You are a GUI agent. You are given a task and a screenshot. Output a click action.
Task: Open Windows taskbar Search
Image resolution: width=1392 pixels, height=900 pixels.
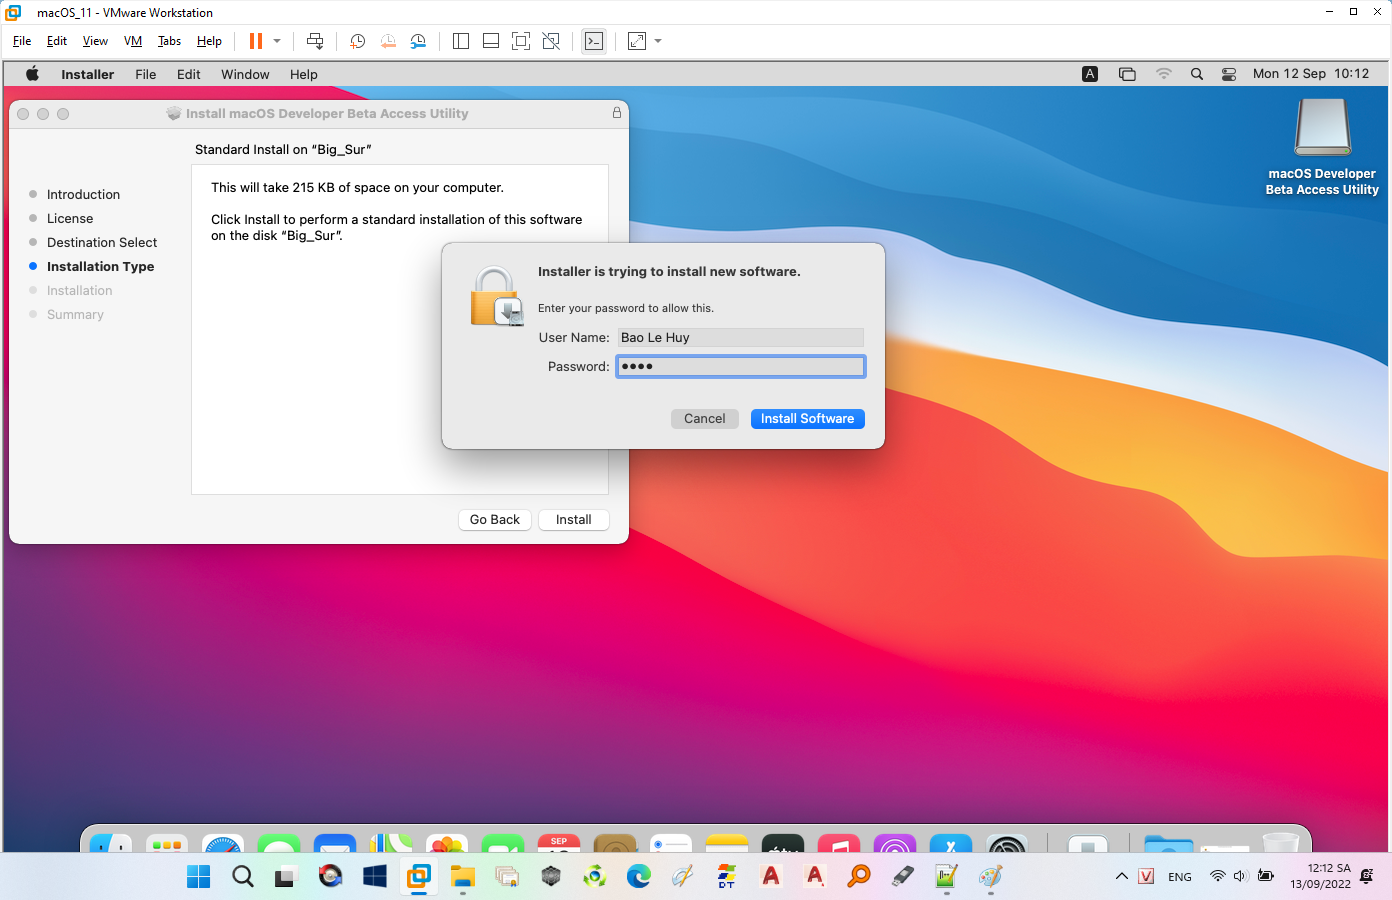point(243,877)
